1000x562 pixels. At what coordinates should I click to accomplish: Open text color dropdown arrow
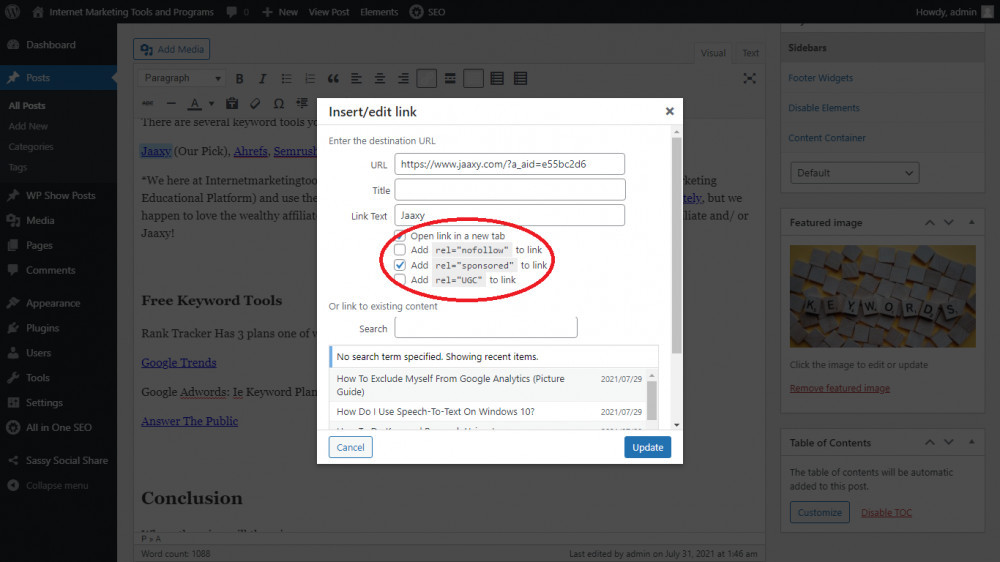(211, 103)
